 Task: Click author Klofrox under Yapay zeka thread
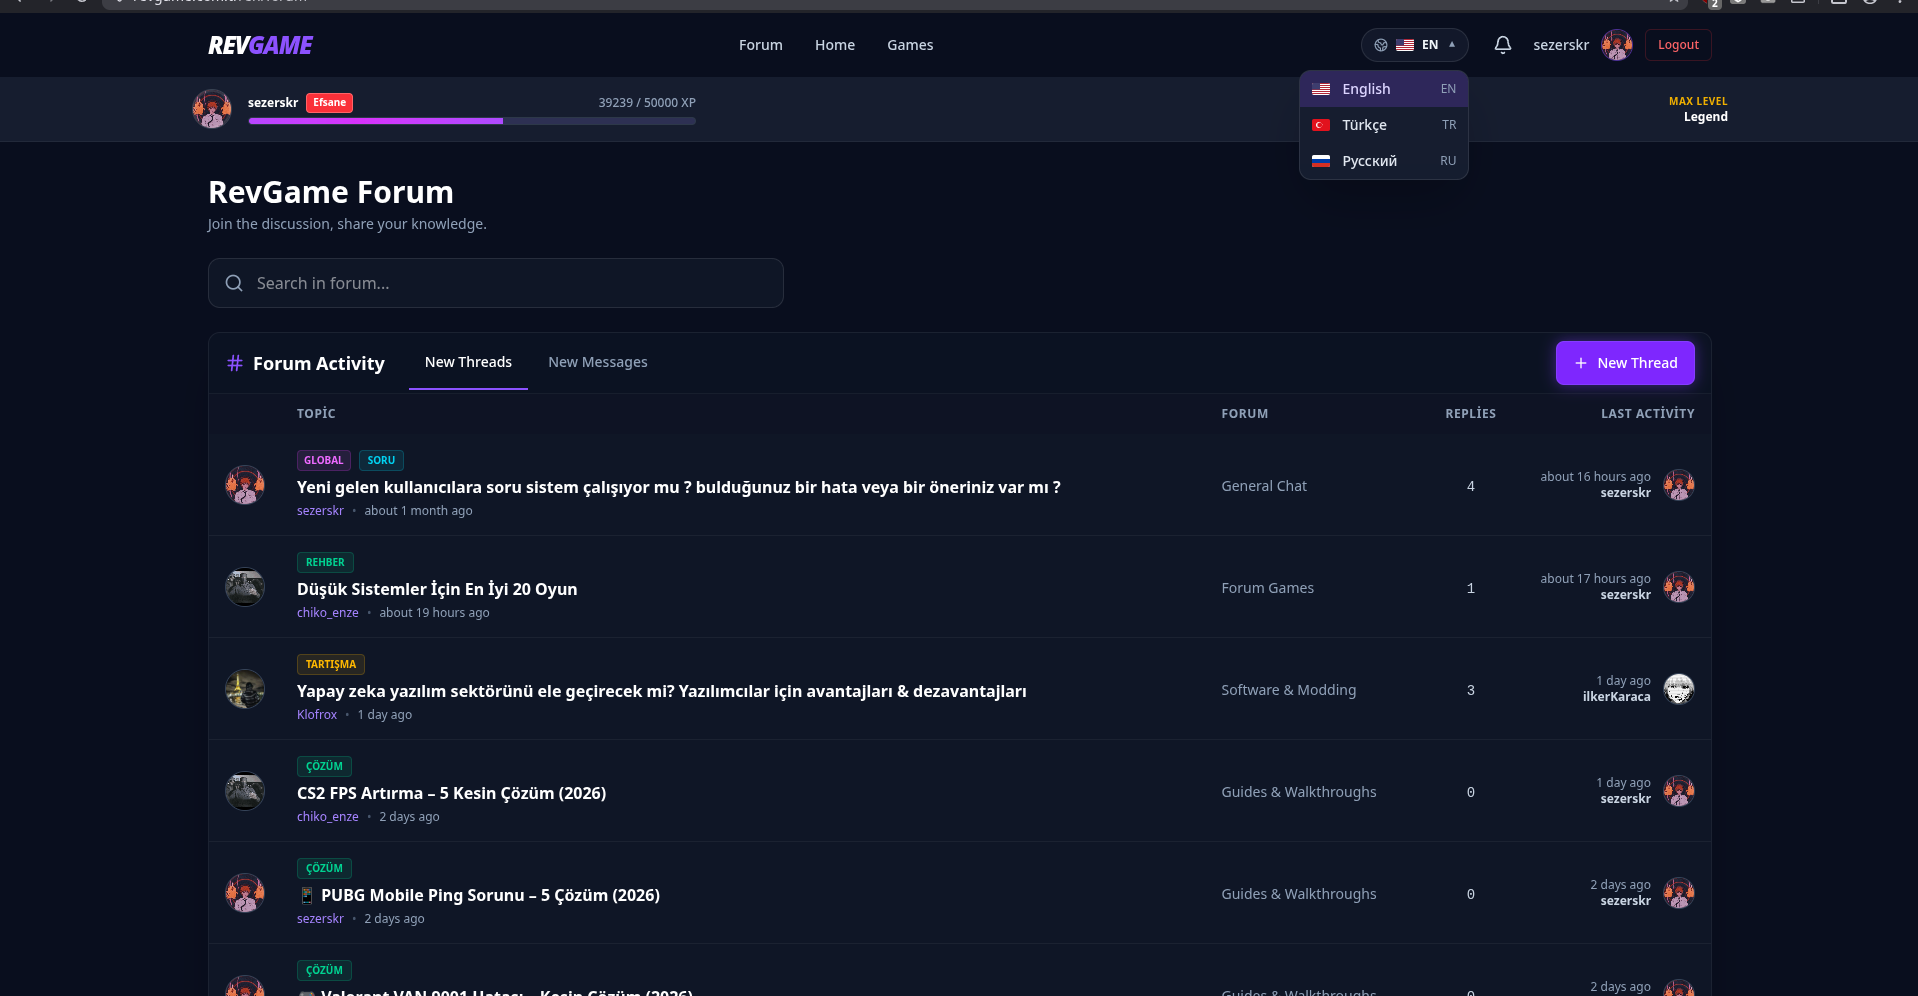317,715
